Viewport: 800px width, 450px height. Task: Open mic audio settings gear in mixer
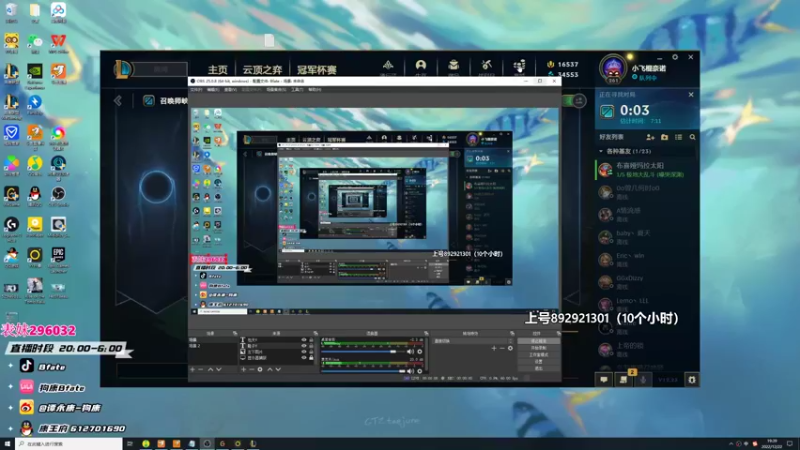click(x=420, y=371)
